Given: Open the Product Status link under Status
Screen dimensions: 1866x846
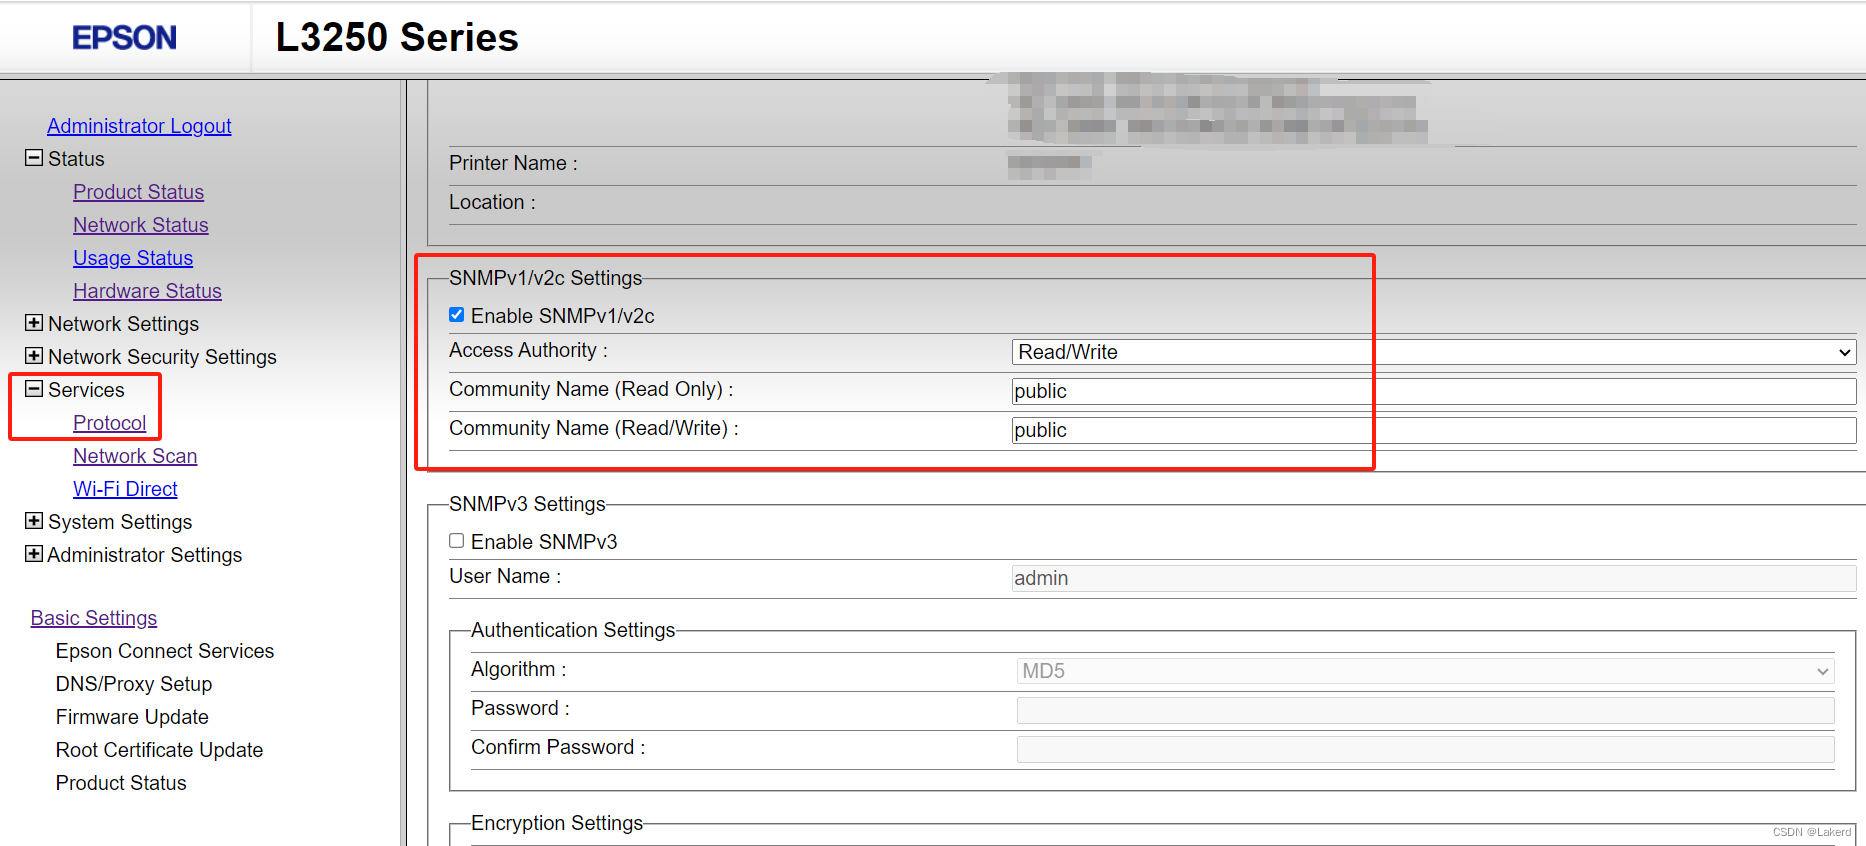Looking at the screenshot, I should point(138,192).
